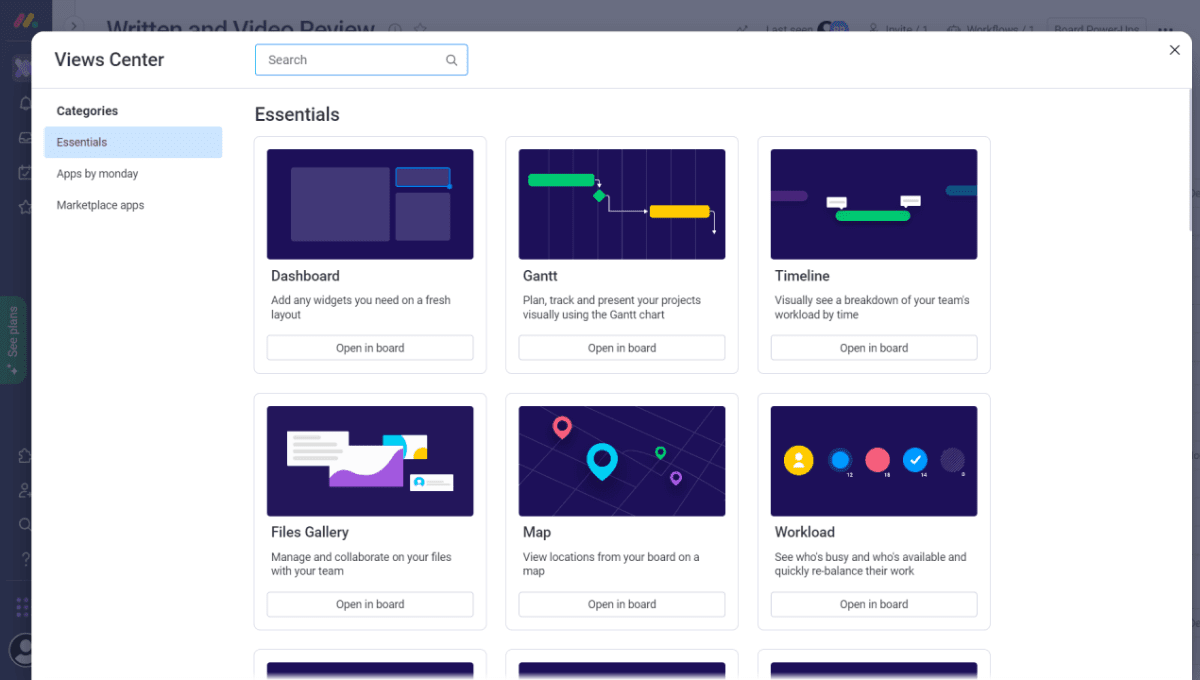
Task: Open the Files Gallery view in board
Action: pyautogui.click(x=370, y=604)
